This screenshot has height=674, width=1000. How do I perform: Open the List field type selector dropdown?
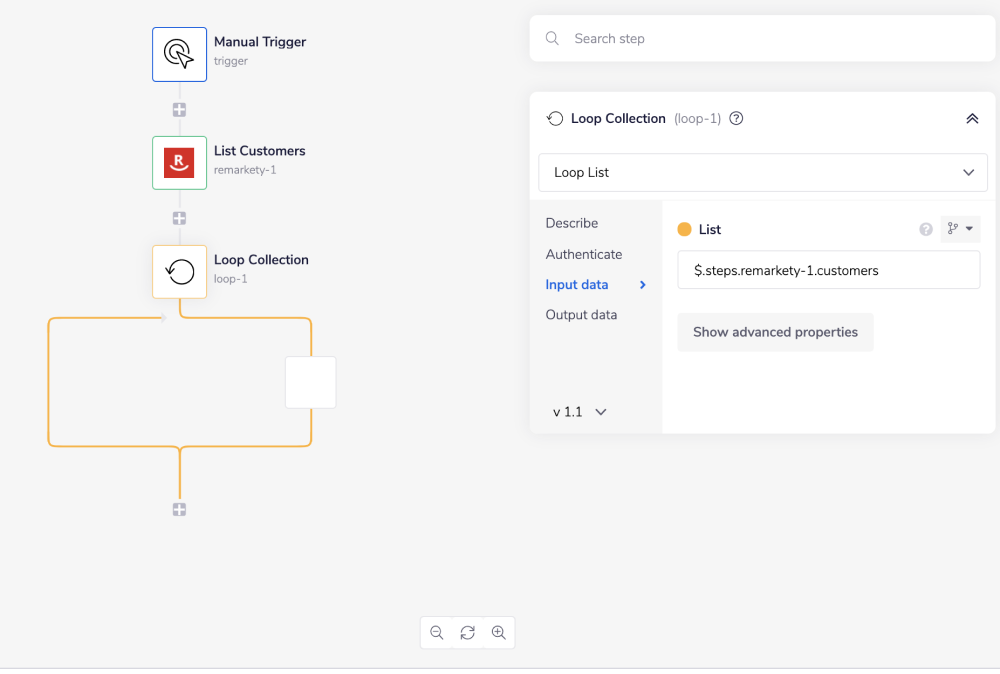[960, 229]
